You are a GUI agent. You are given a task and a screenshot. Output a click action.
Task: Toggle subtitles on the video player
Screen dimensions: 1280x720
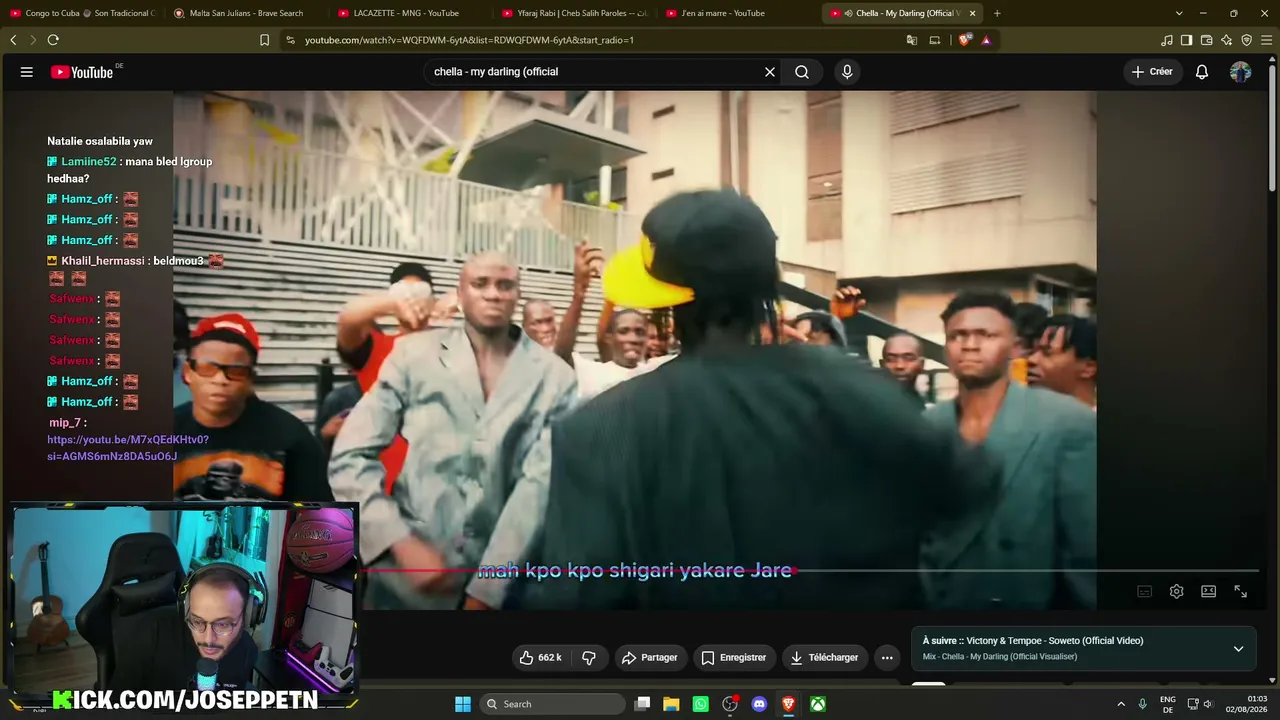1145,591
